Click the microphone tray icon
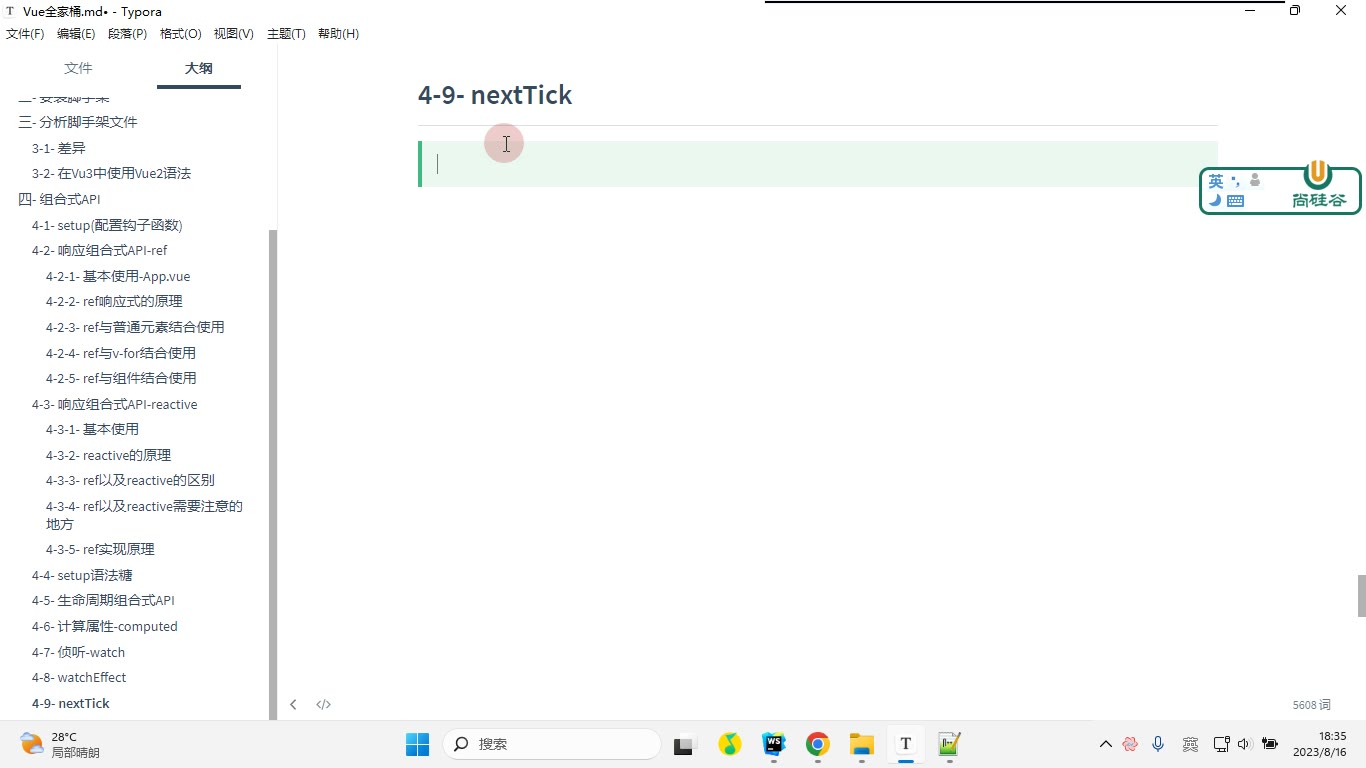The height and width of the screenshot is (768, 1366). (1158, 744)
